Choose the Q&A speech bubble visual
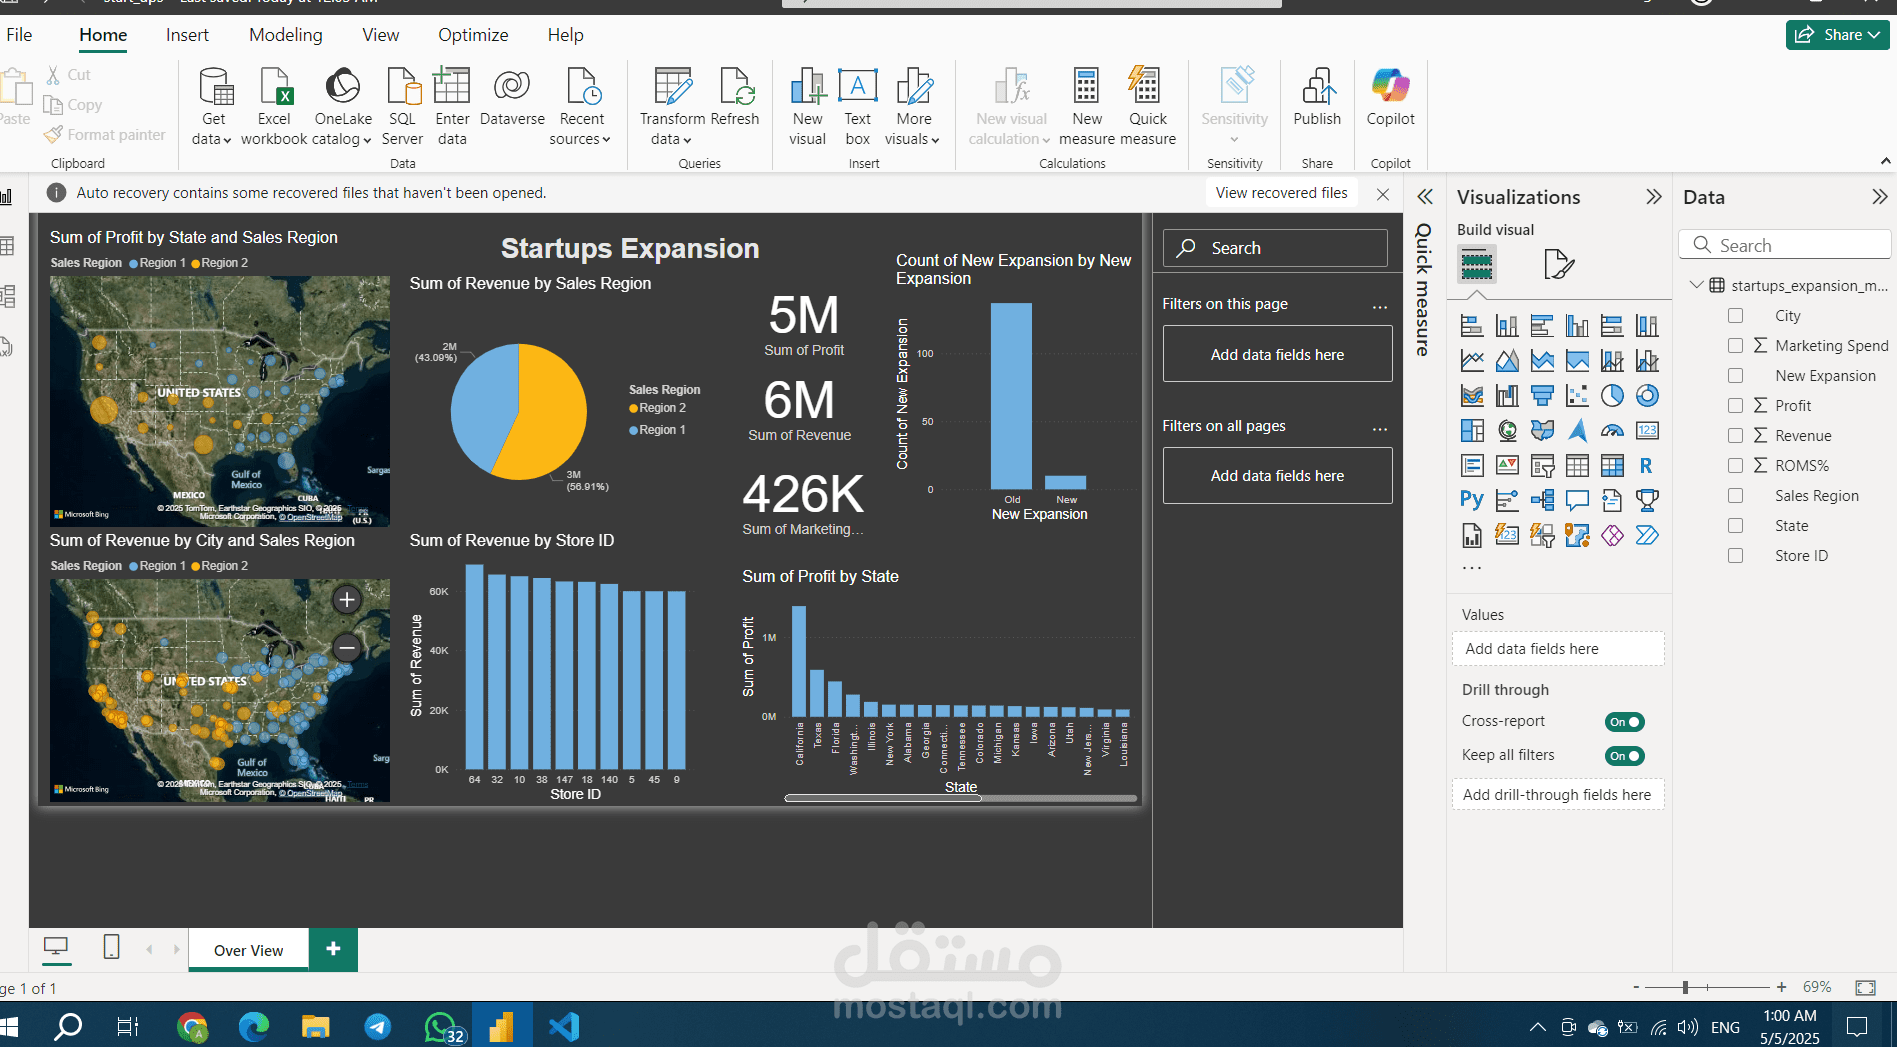 click(1577, 500)
